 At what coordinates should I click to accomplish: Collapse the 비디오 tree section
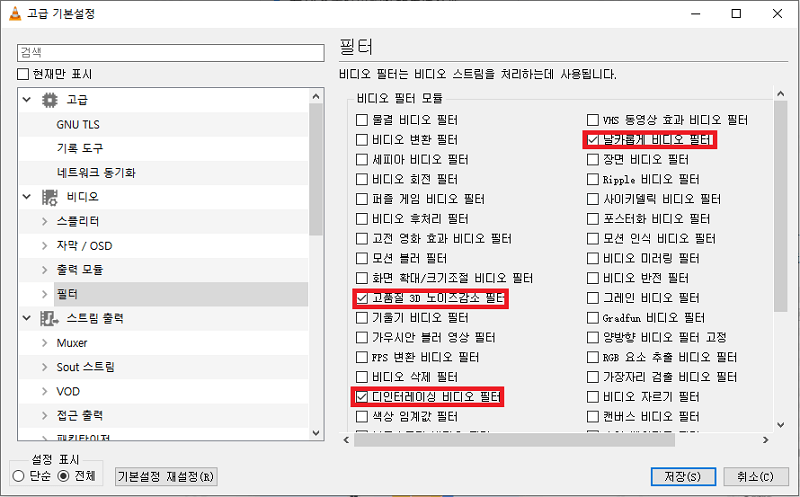click(27, 197)
